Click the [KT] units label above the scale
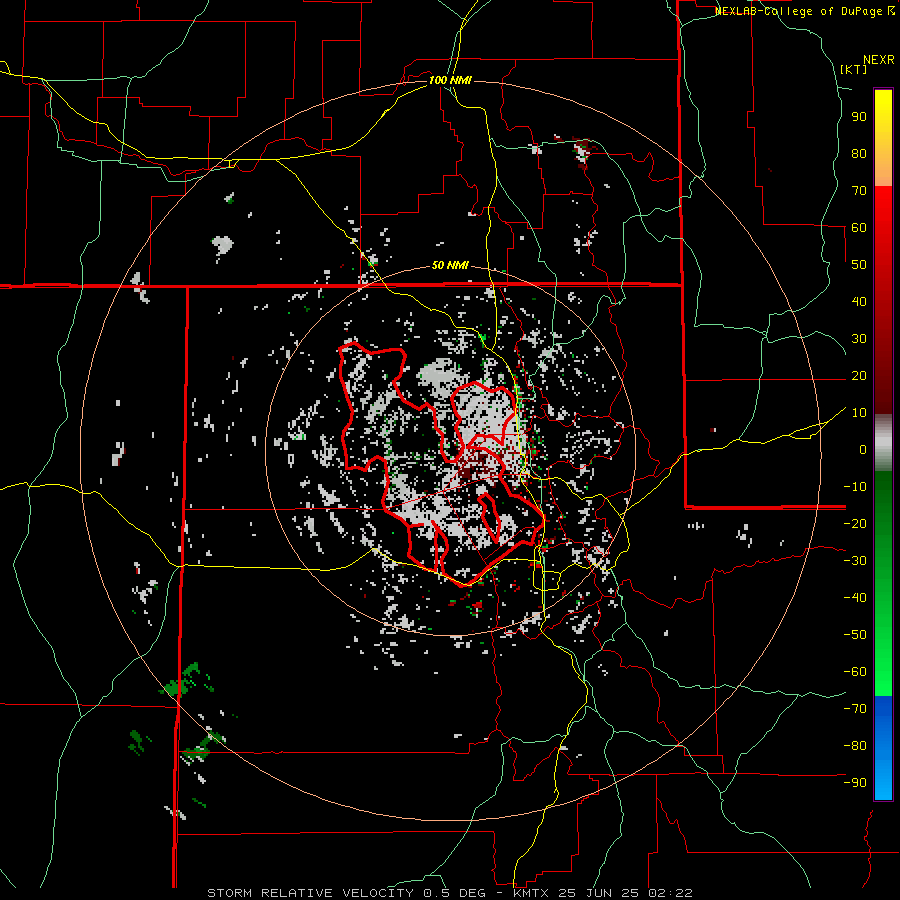This screenshot has height=900, width=900. point(854,69)
